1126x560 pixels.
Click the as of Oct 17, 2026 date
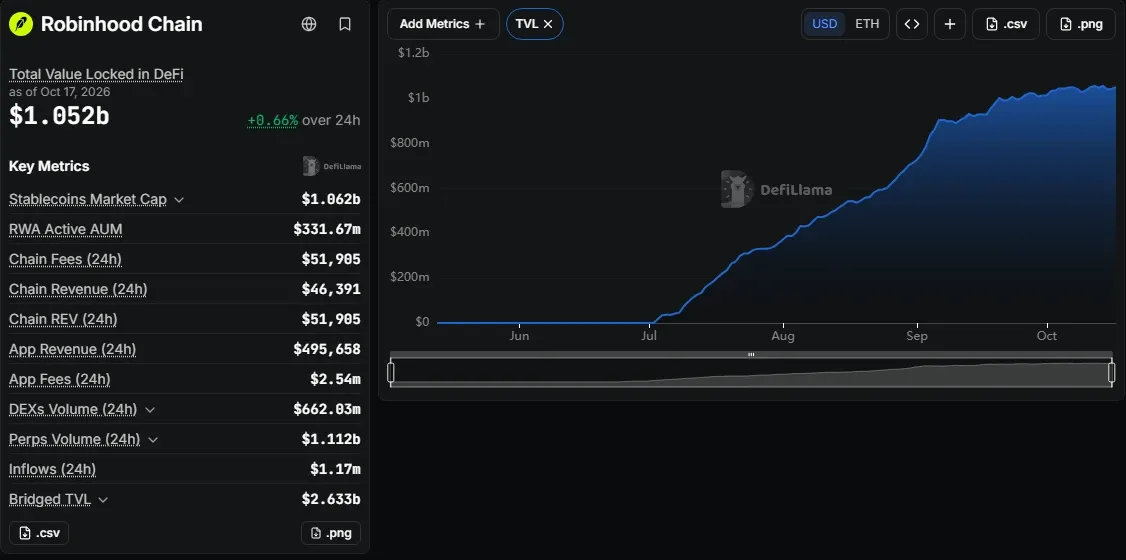click(60, 92)
